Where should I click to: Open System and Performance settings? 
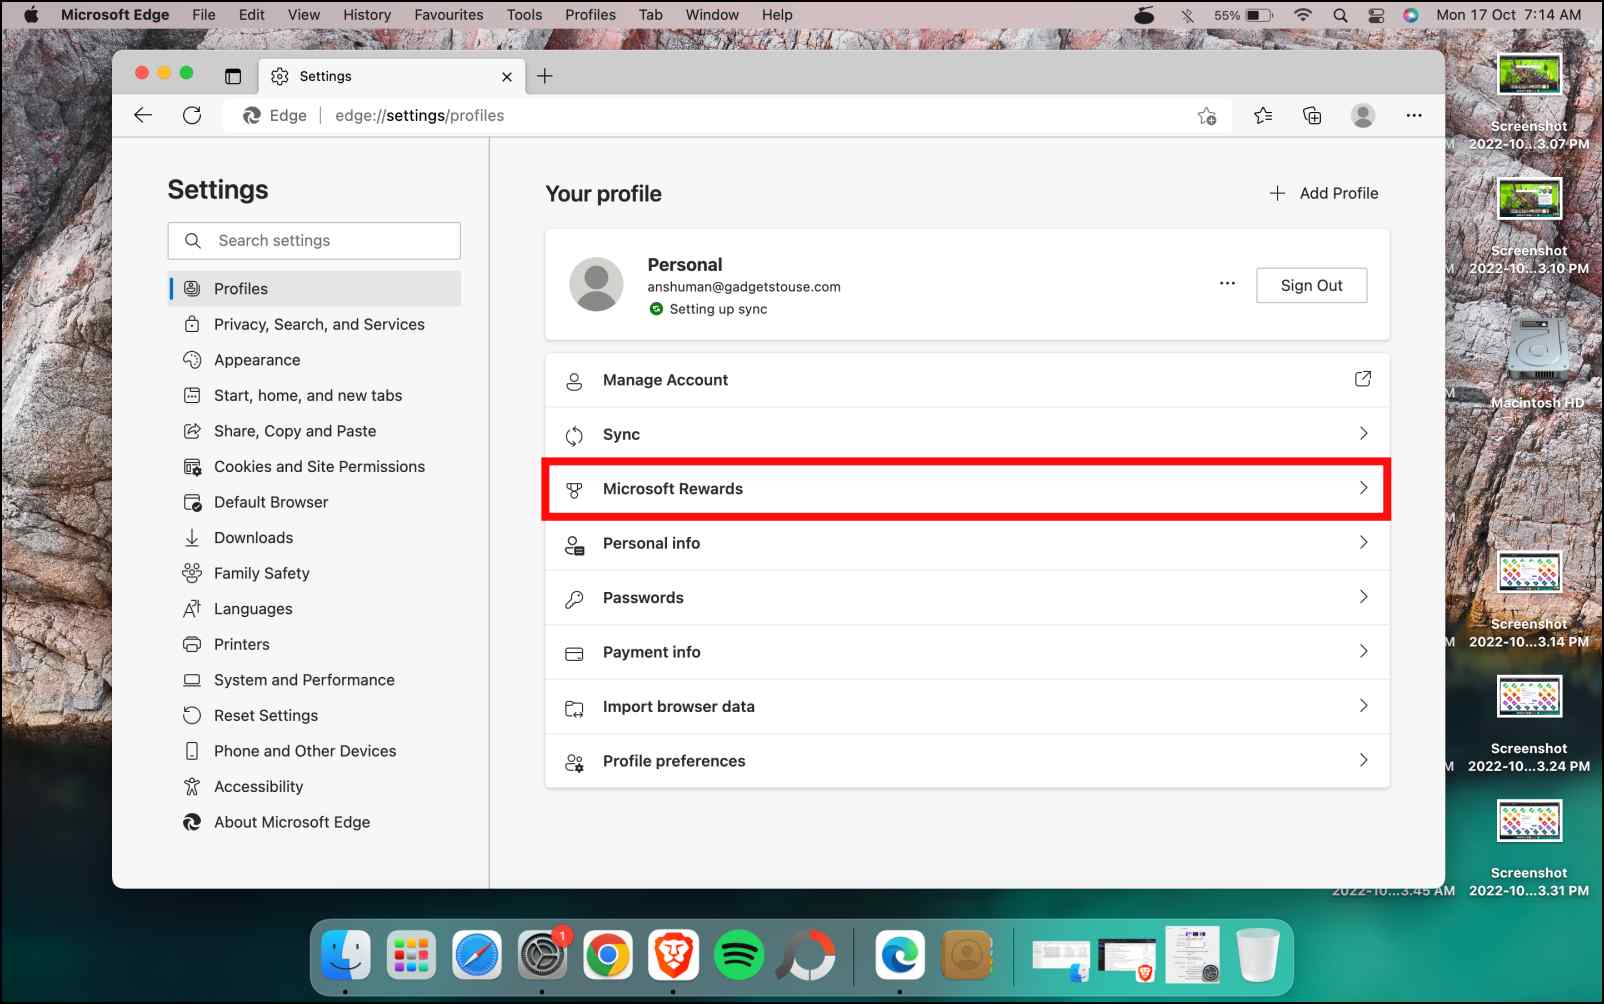pos(314,680)
